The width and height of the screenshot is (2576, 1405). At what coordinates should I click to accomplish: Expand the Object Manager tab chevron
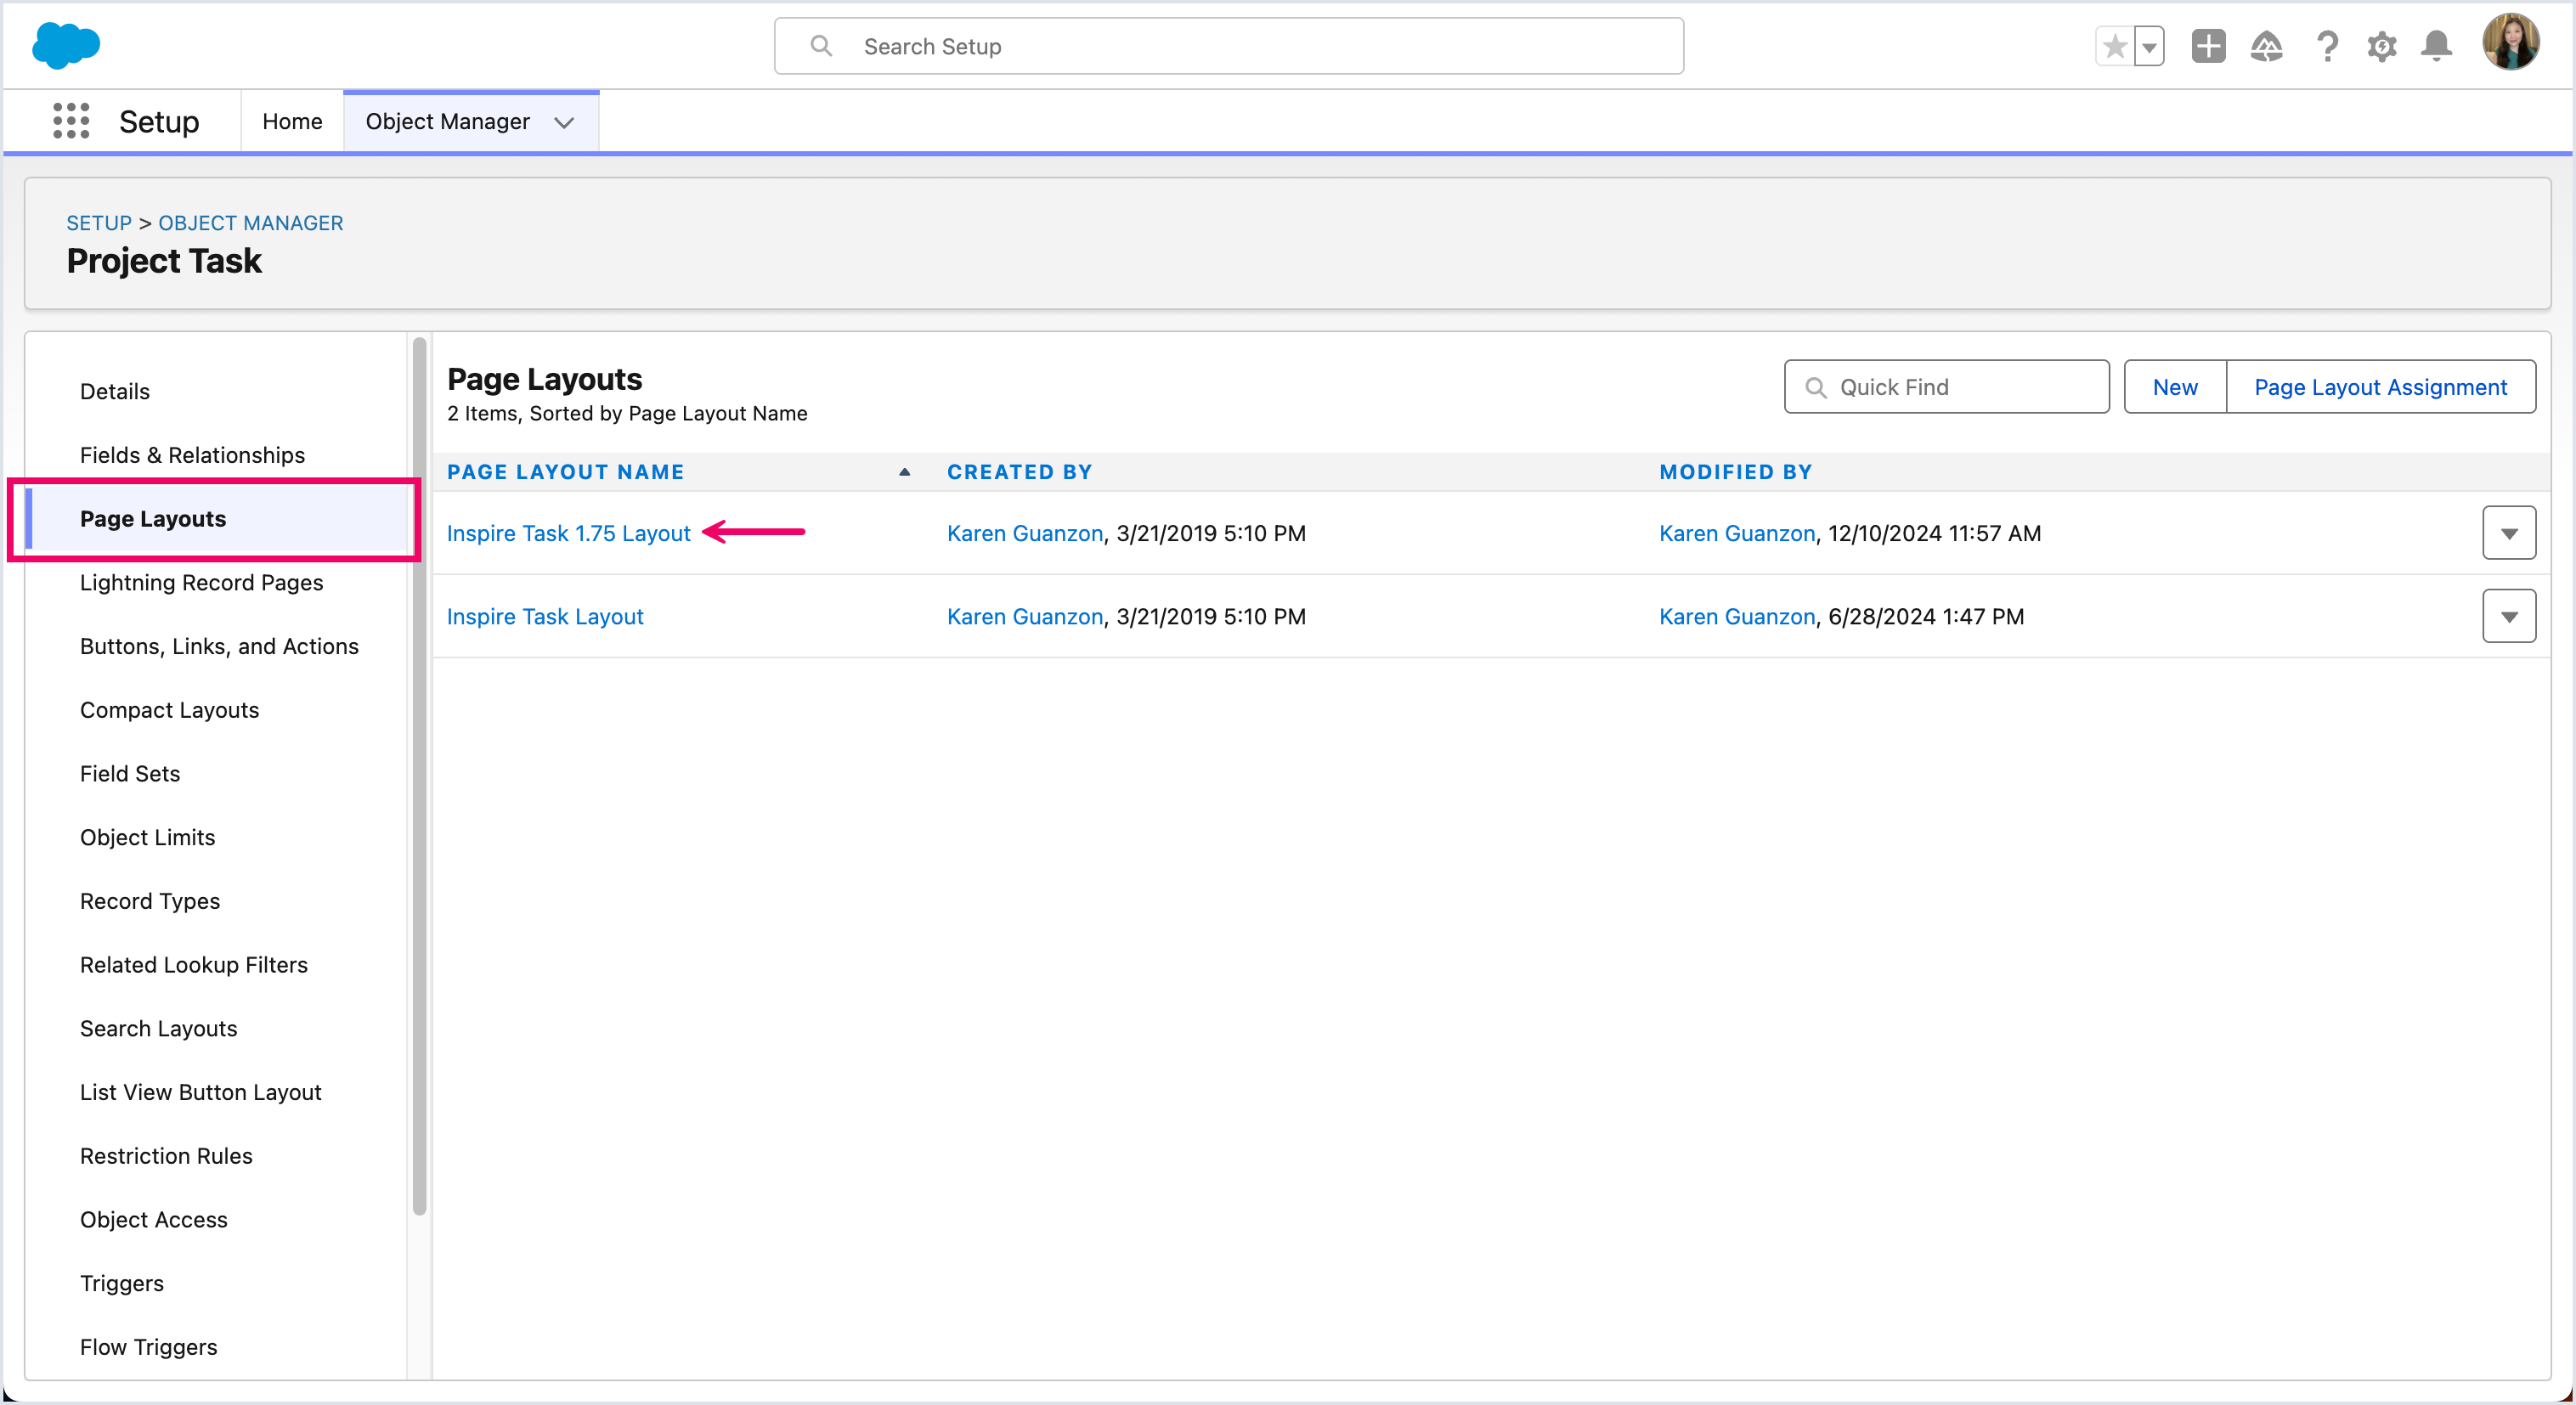(564, 122)
